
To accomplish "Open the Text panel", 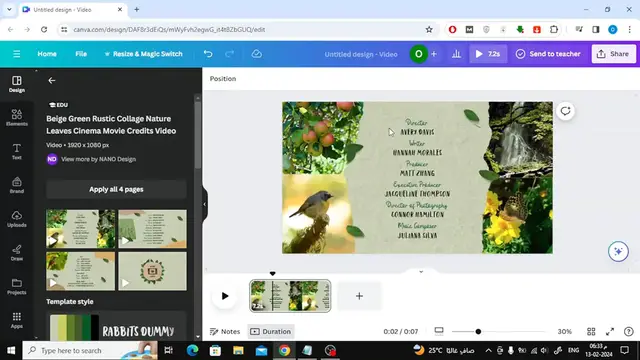I will click(17, 151).
